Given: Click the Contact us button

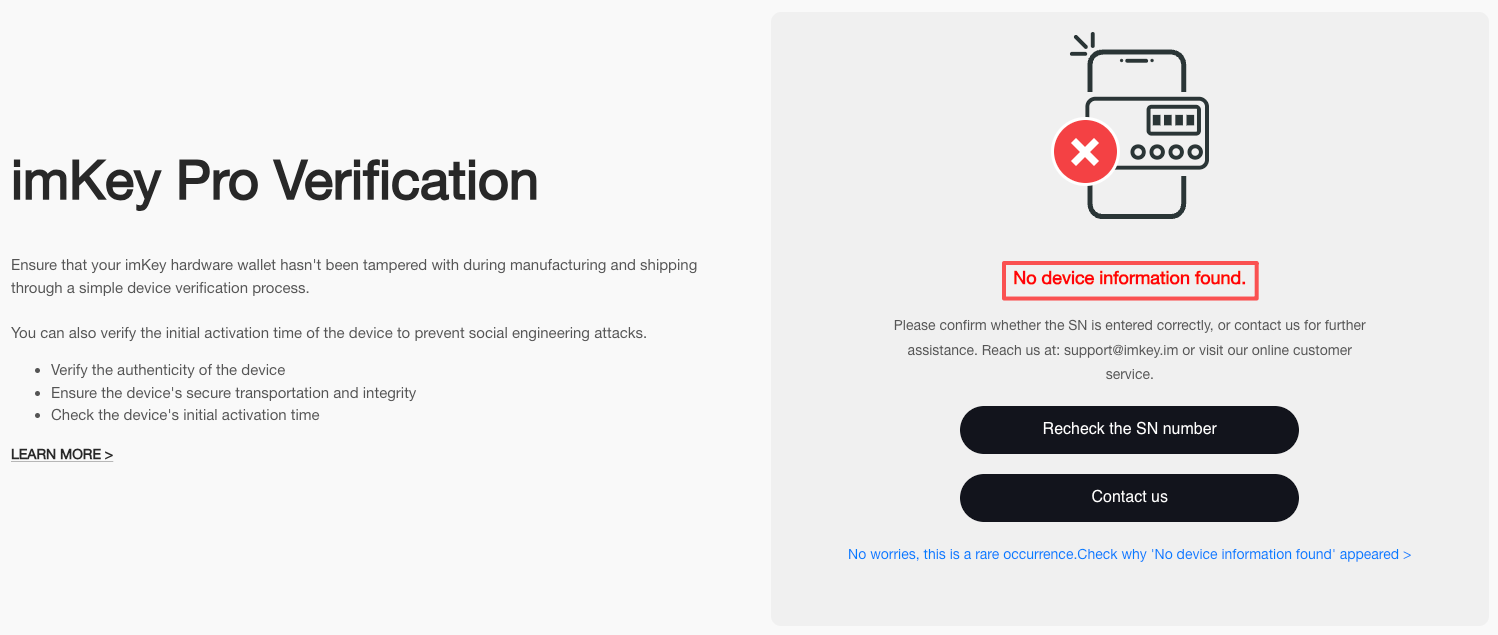Looking at the screenshot, I should (1129, 497).
